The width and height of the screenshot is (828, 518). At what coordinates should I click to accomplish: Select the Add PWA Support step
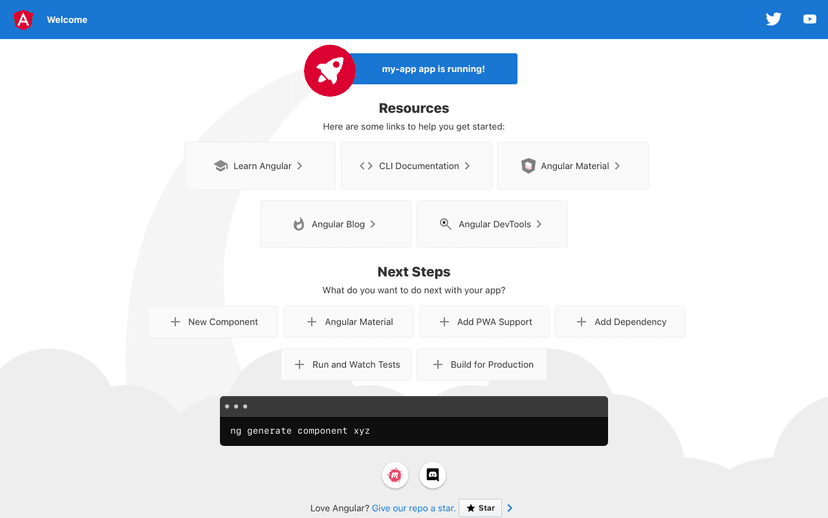tap(484, 322)
